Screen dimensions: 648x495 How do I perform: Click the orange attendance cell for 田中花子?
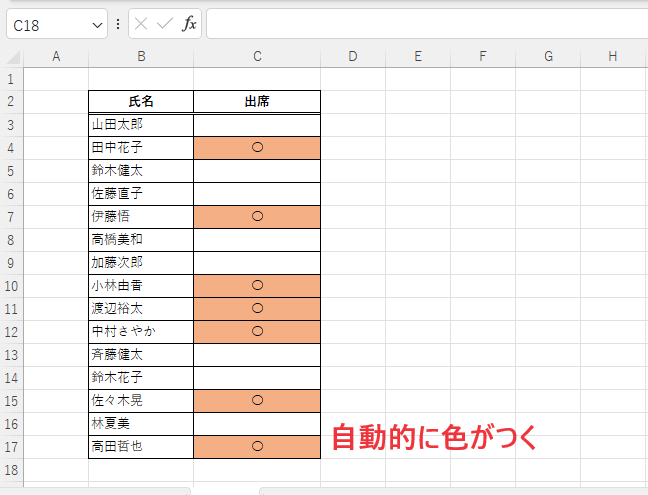(x=257, y=148)
